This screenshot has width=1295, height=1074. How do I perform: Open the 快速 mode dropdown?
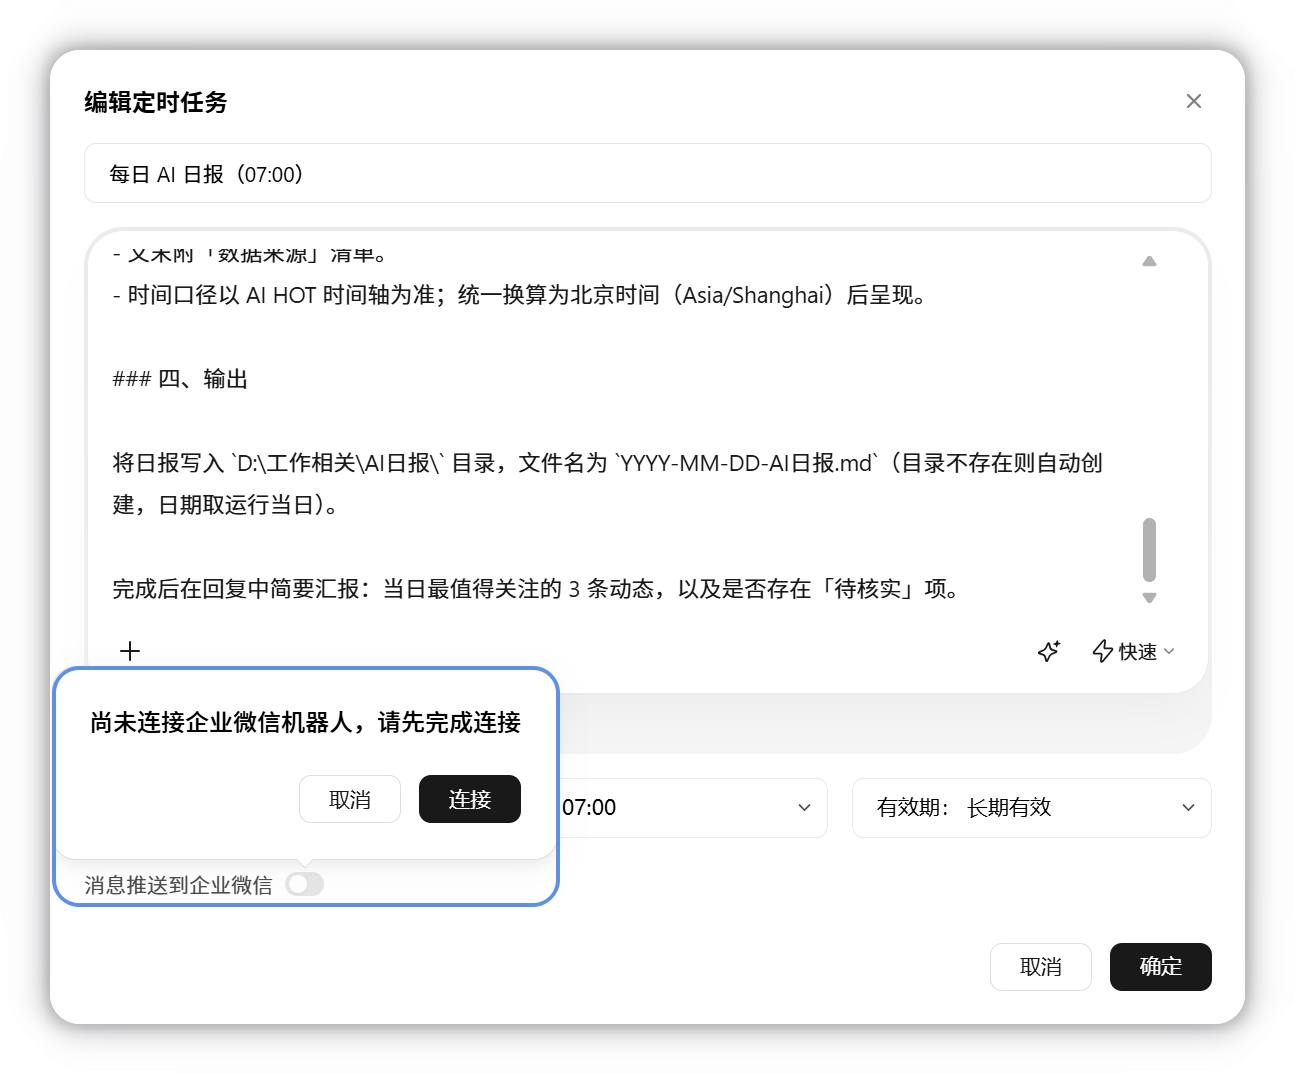pos(1134,651)
